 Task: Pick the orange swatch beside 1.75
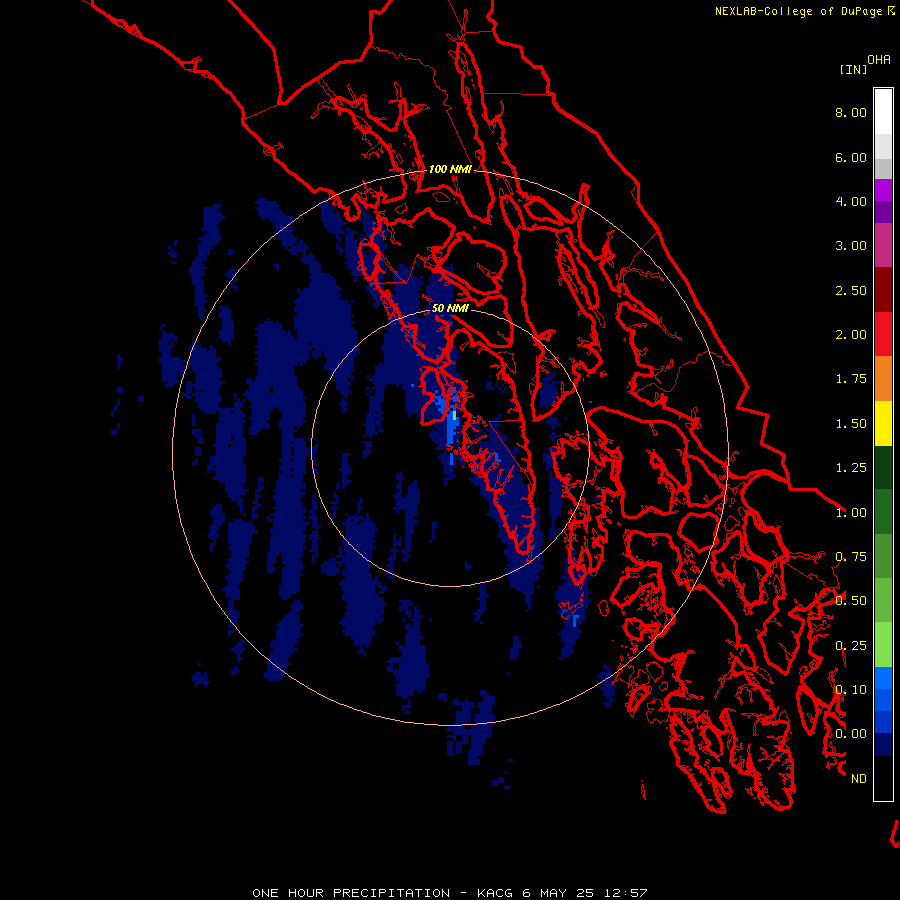(x=883, y=379)
